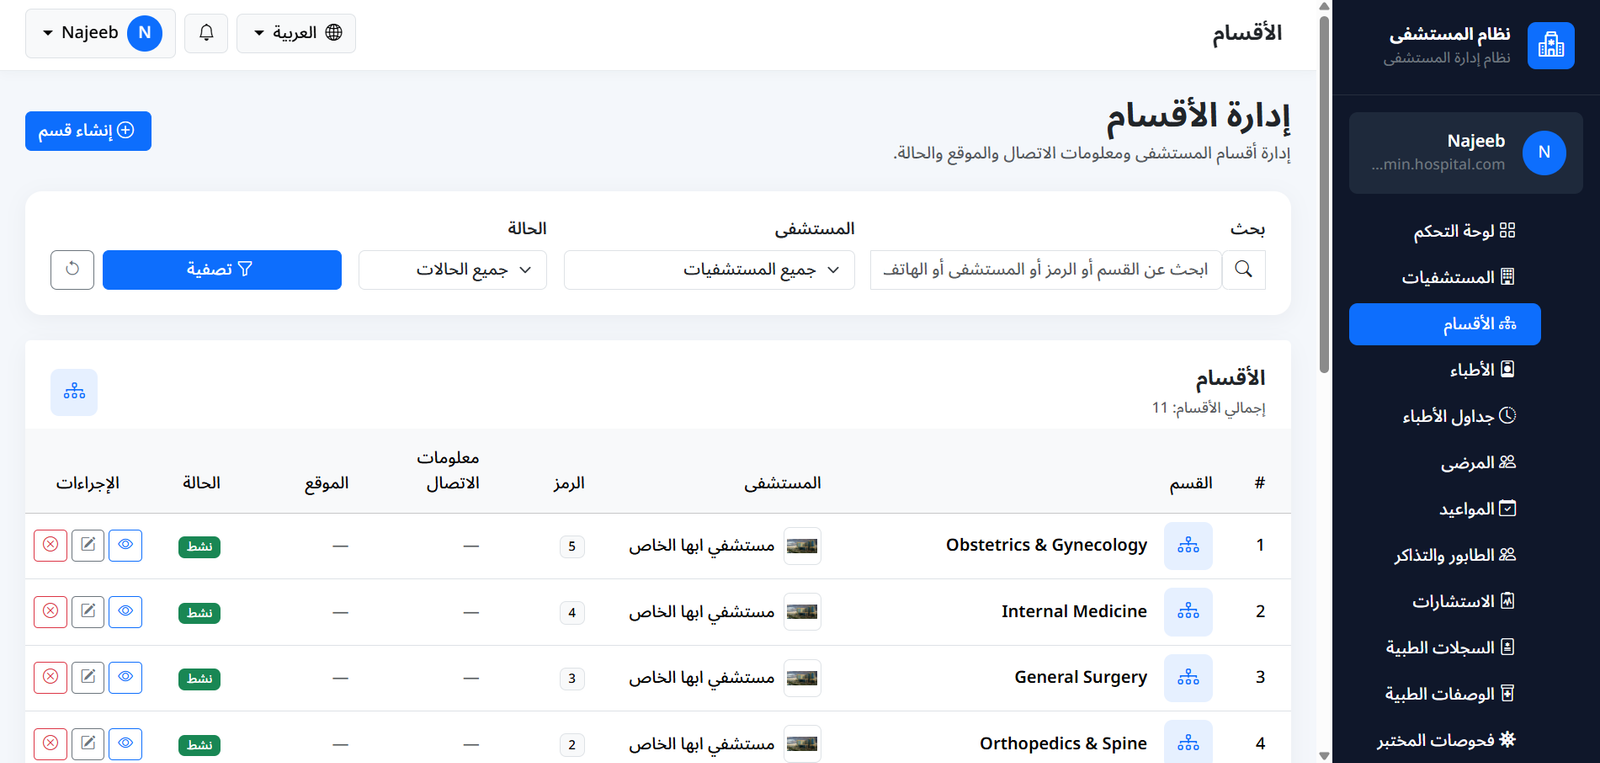Click the إنشاء قسم create button

point(88,131)
